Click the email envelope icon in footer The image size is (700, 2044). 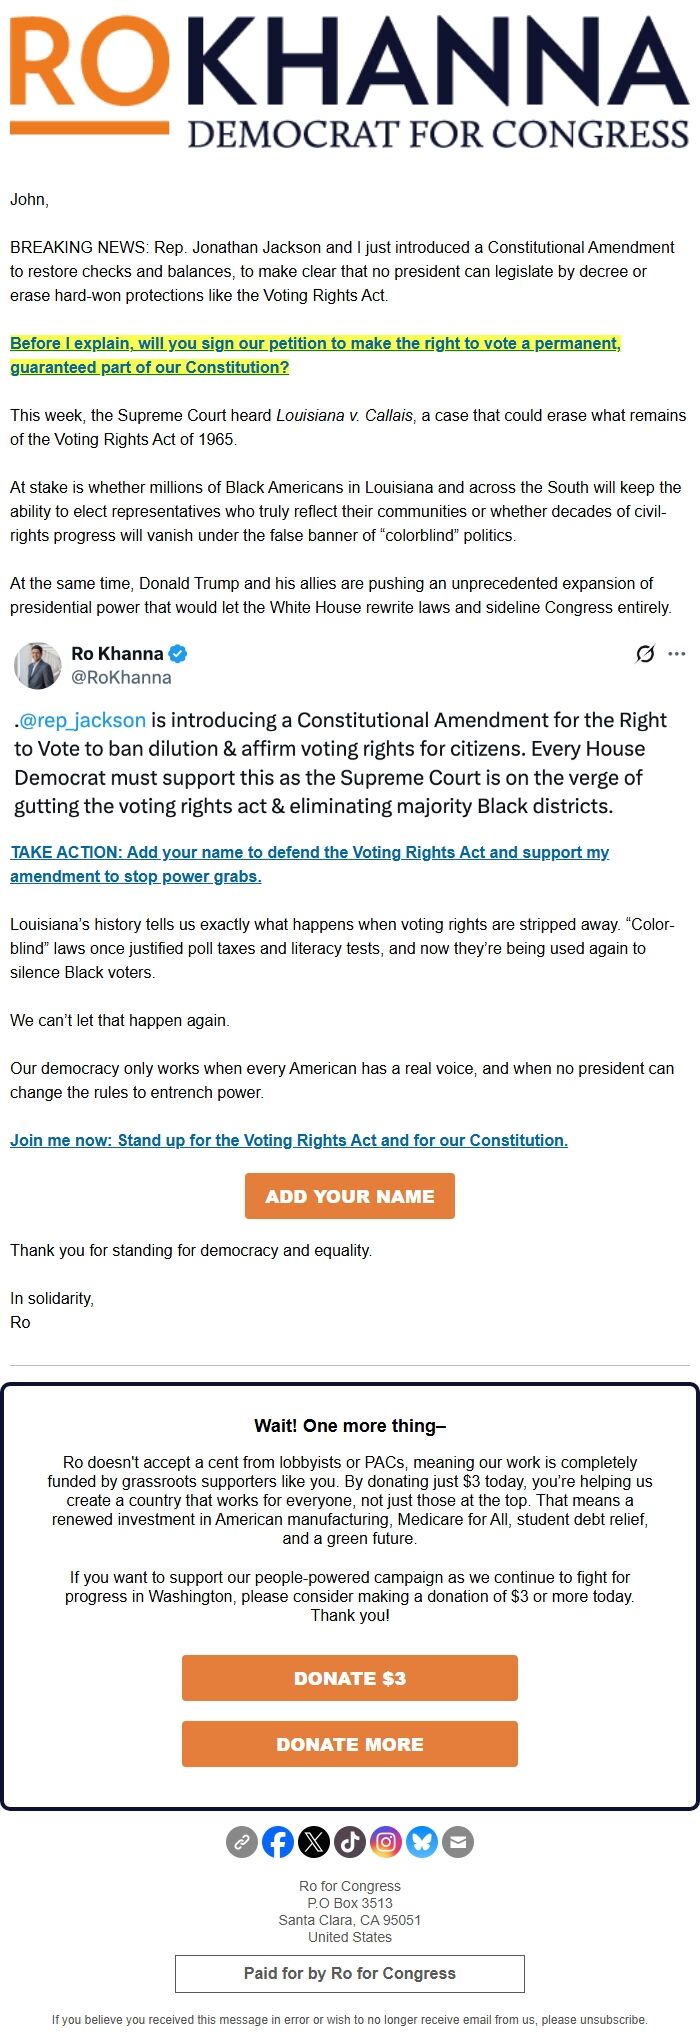[x=458, y=1841]
